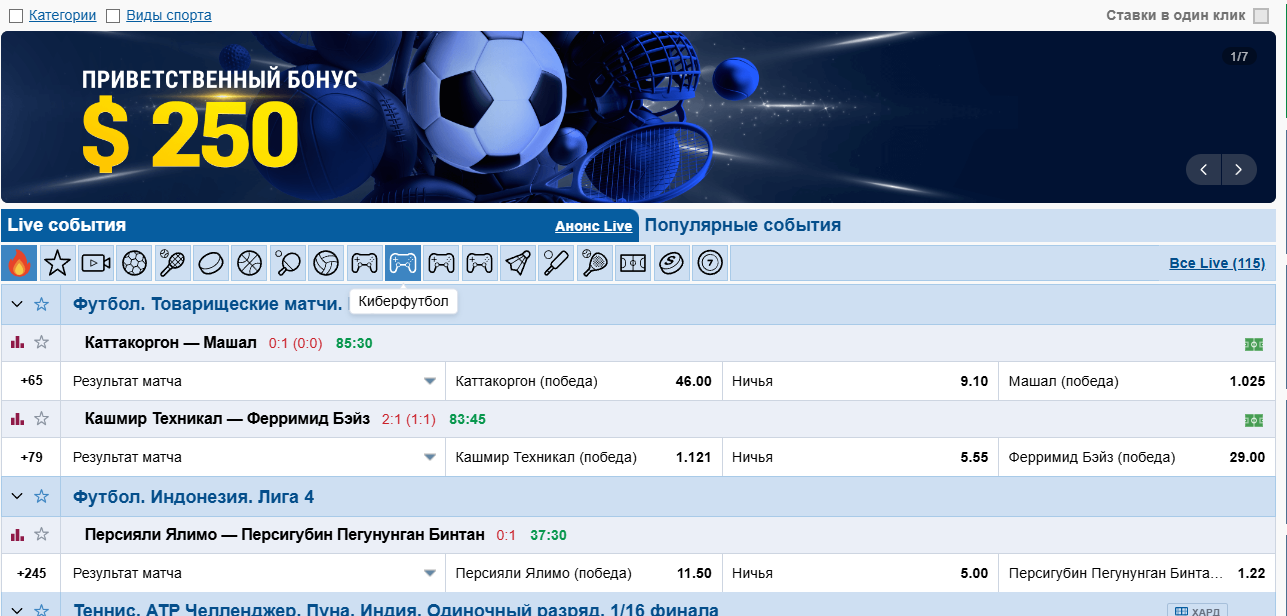Screen dimensions: 1287x616
Task: Filter live events by ice hockey puck
Action: click(x=211, y=263)
